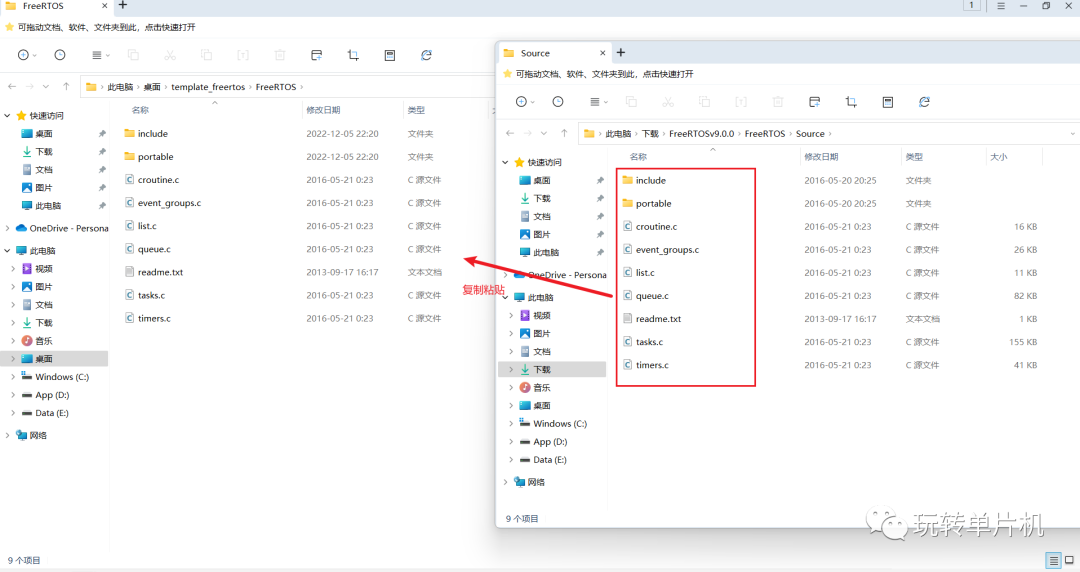Click the refresh icon in Source window toolbar

click(x=924, y=102)
